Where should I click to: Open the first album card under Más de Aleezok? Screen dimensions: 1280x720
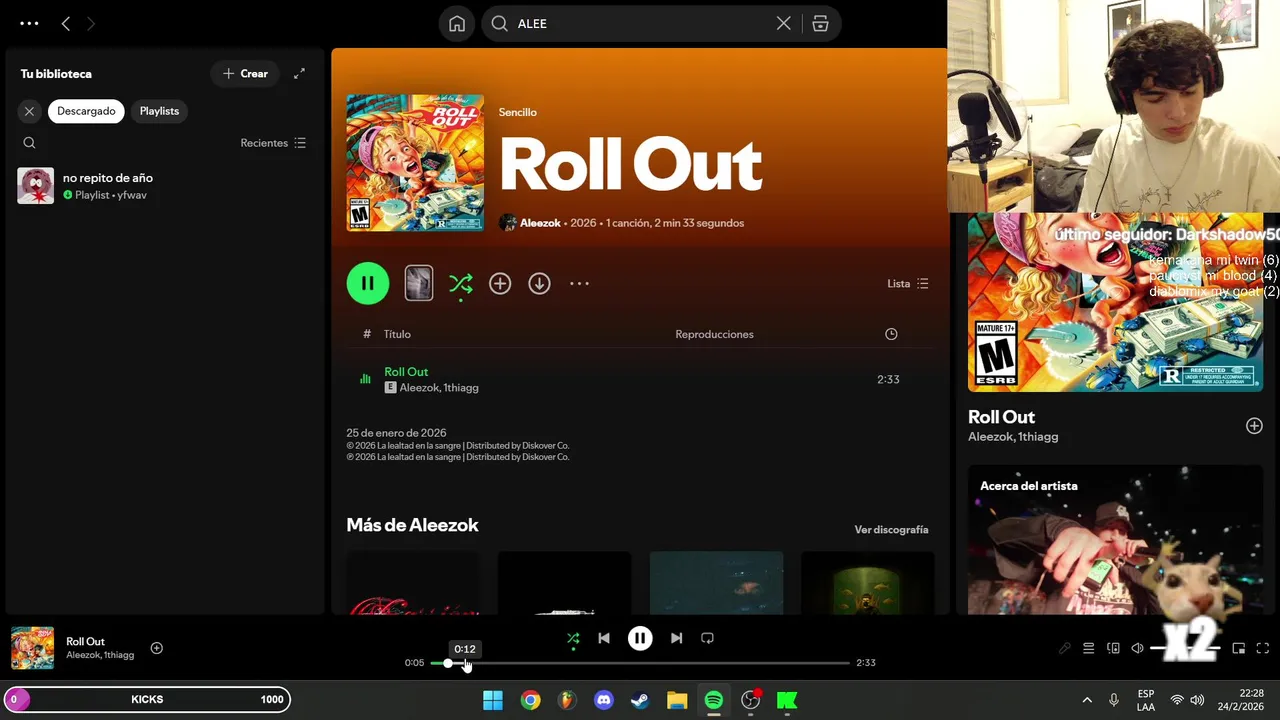[x=412, y=583]
